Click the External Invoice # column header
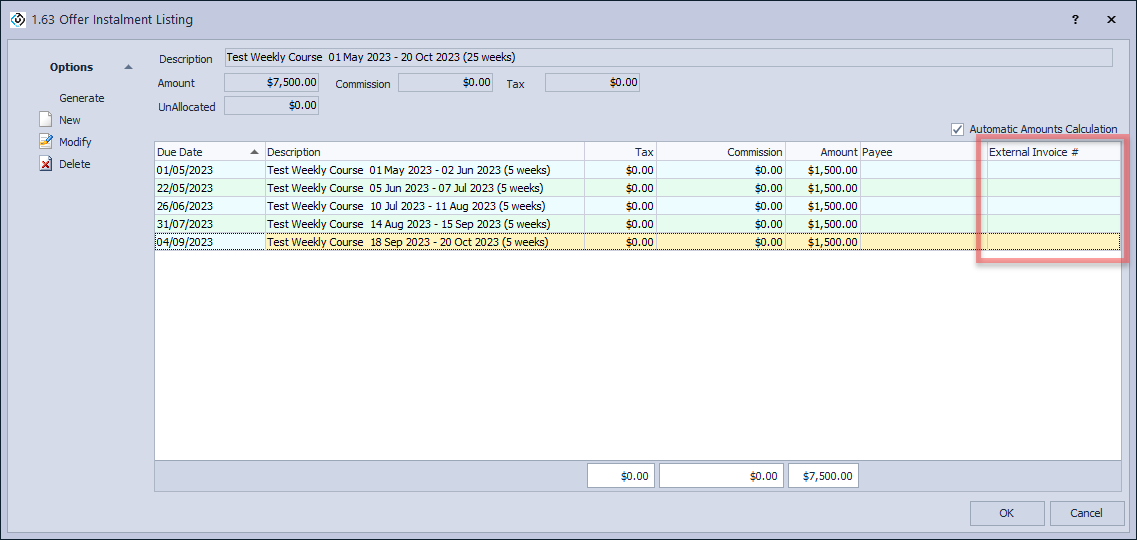This screenshot has height=540, width=1137. (x=1052, y=152)
